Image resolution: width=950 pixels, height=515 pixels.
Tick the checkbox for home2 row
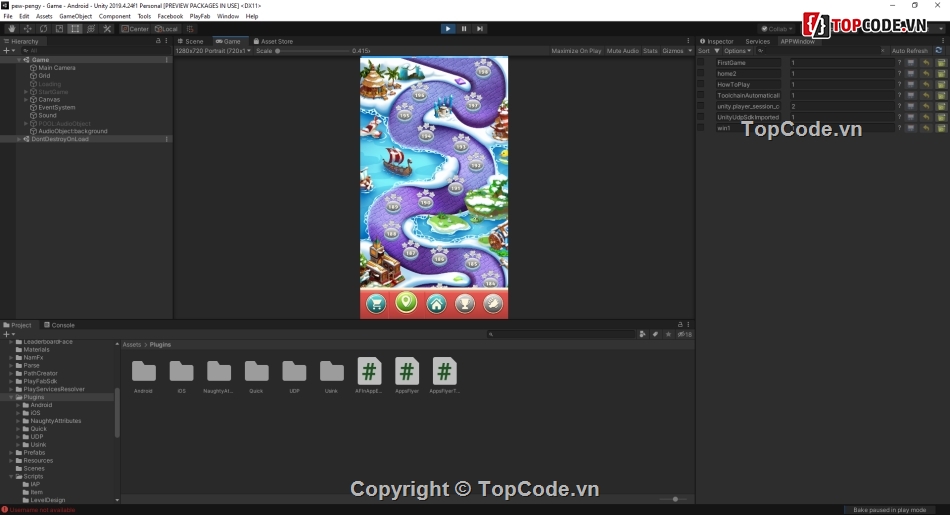[x=701, y=73]
